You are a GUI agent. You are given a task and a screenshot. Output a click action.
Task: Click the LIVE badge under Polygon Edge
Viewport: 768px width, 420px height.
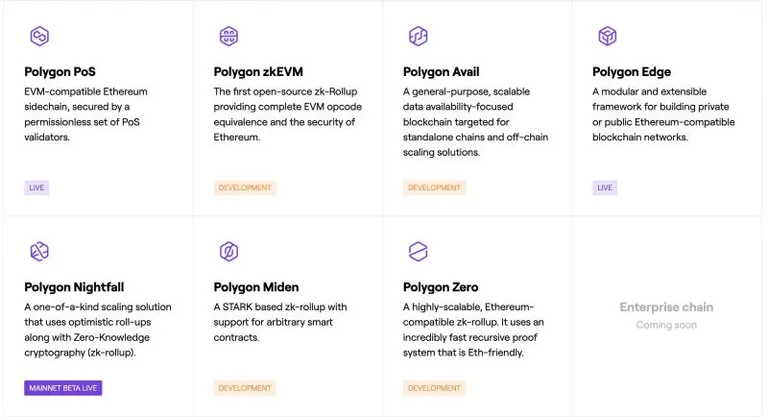coord(605,188)
